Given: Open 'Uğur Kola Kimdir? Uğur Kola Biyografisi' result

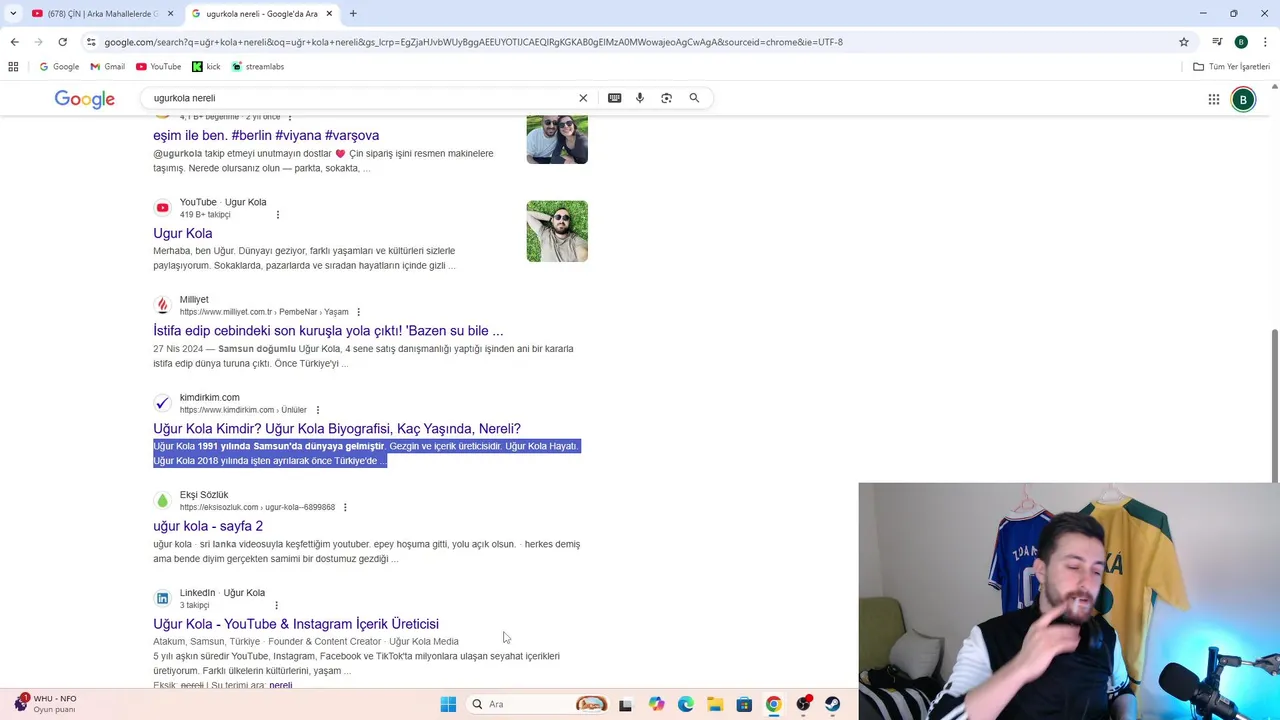Looking at the screenshot, I should pos(337,429).
